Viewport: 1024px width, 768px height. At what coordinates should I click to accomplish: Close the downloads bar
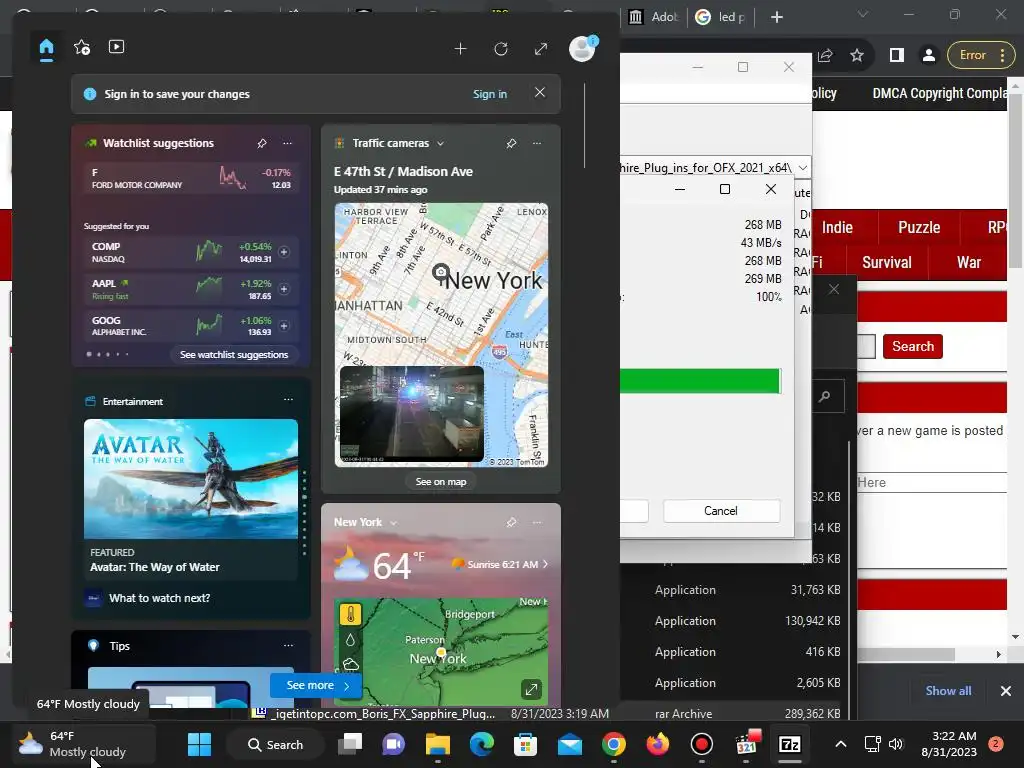1006,691
